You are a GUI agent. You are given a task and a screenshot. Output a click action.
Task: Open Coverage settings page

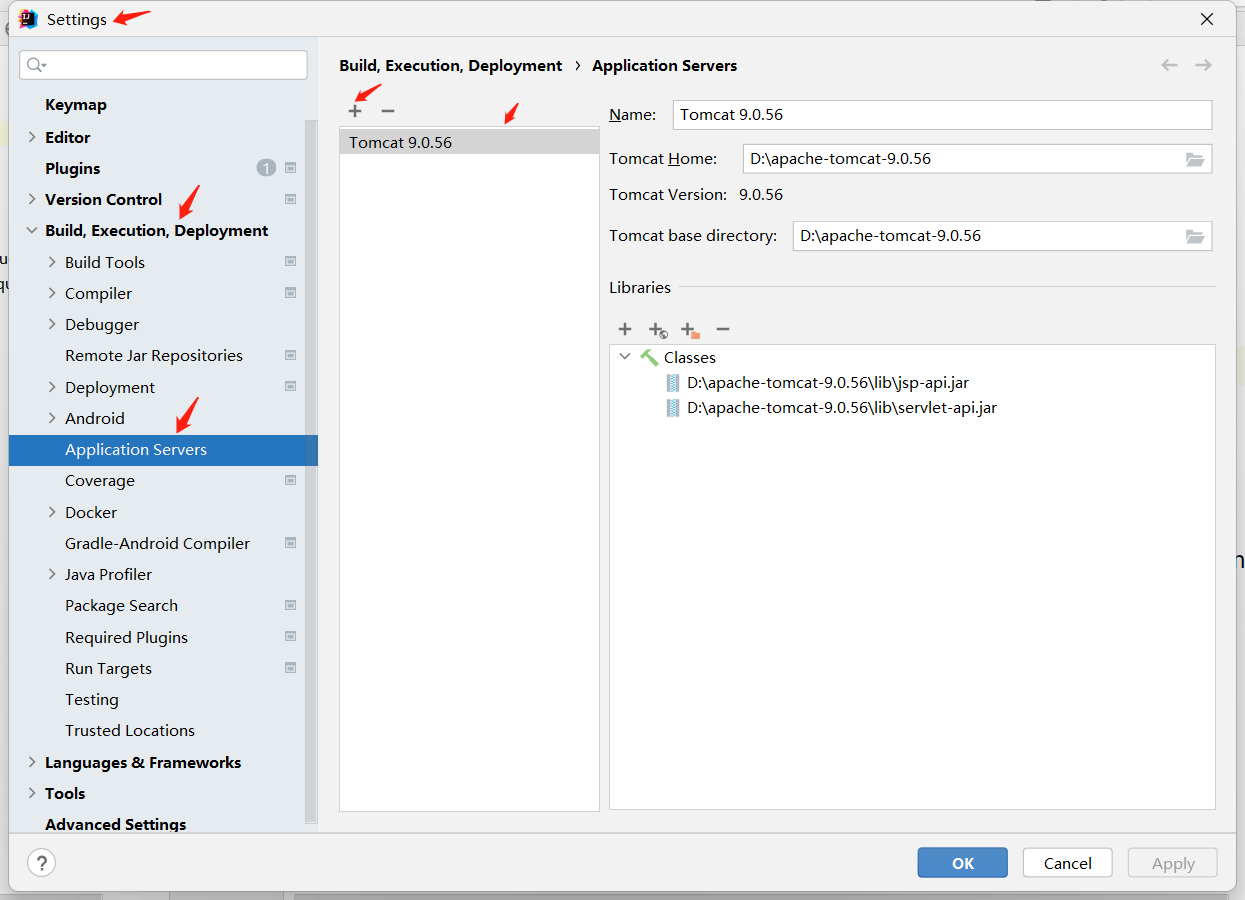click(100, 481)
